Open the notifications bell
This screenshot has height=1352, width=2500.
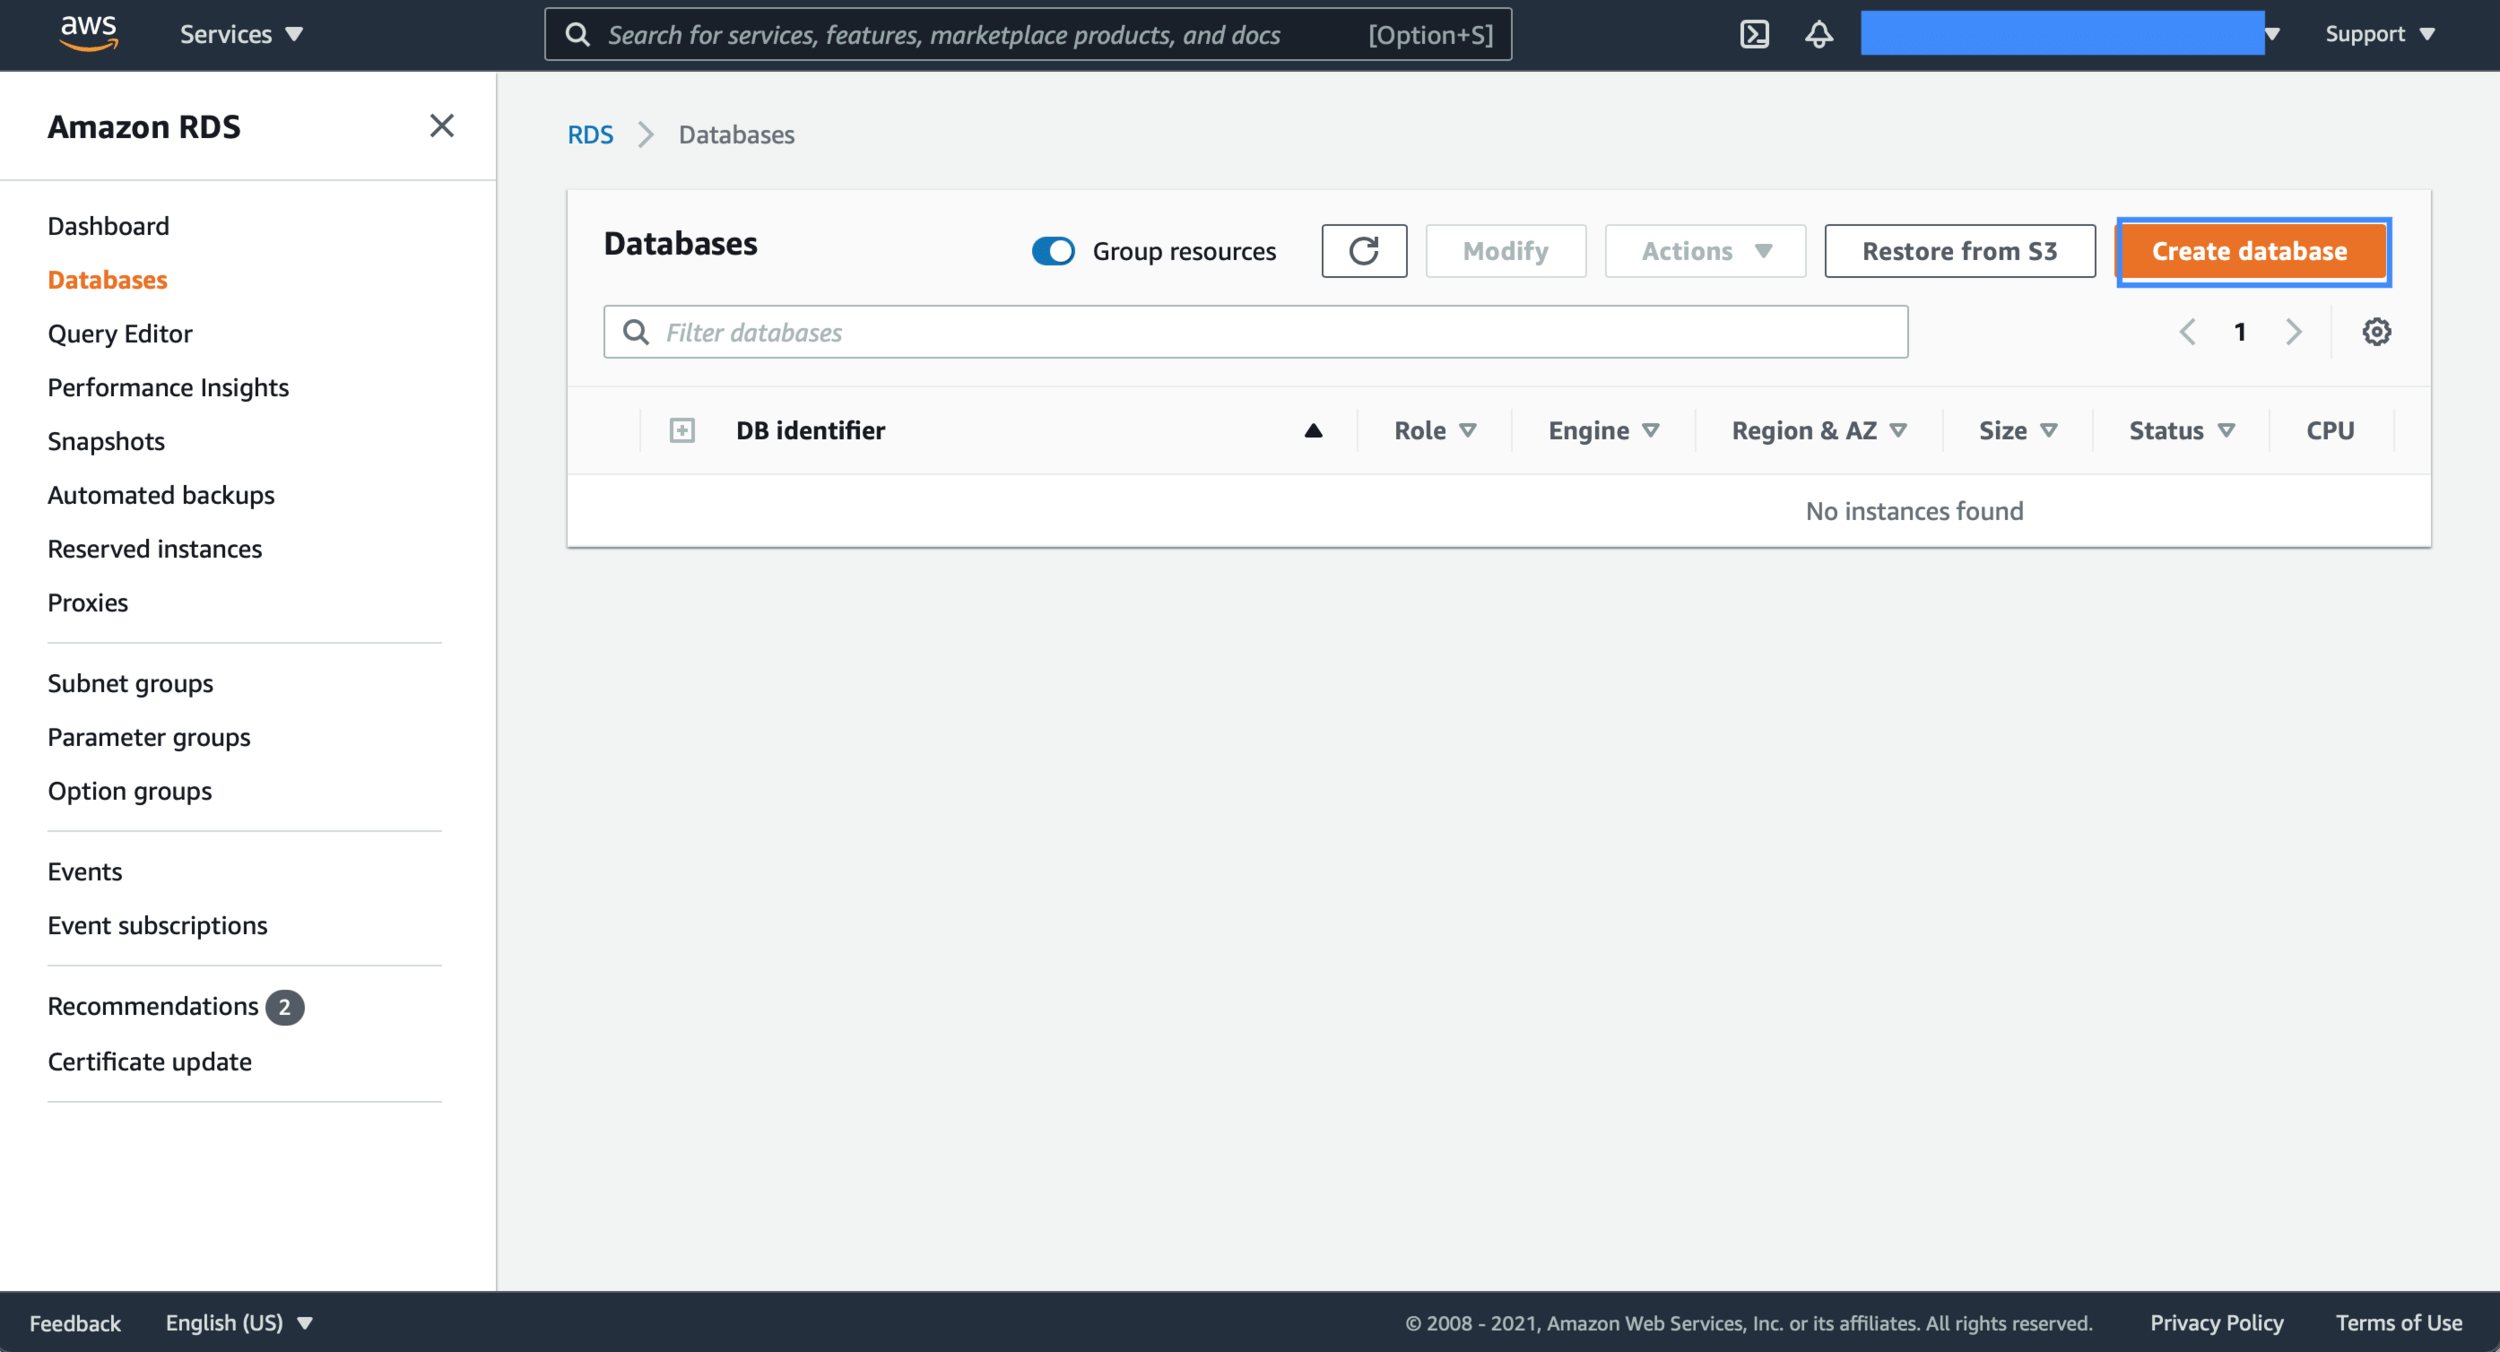[x=1819, y=34]
